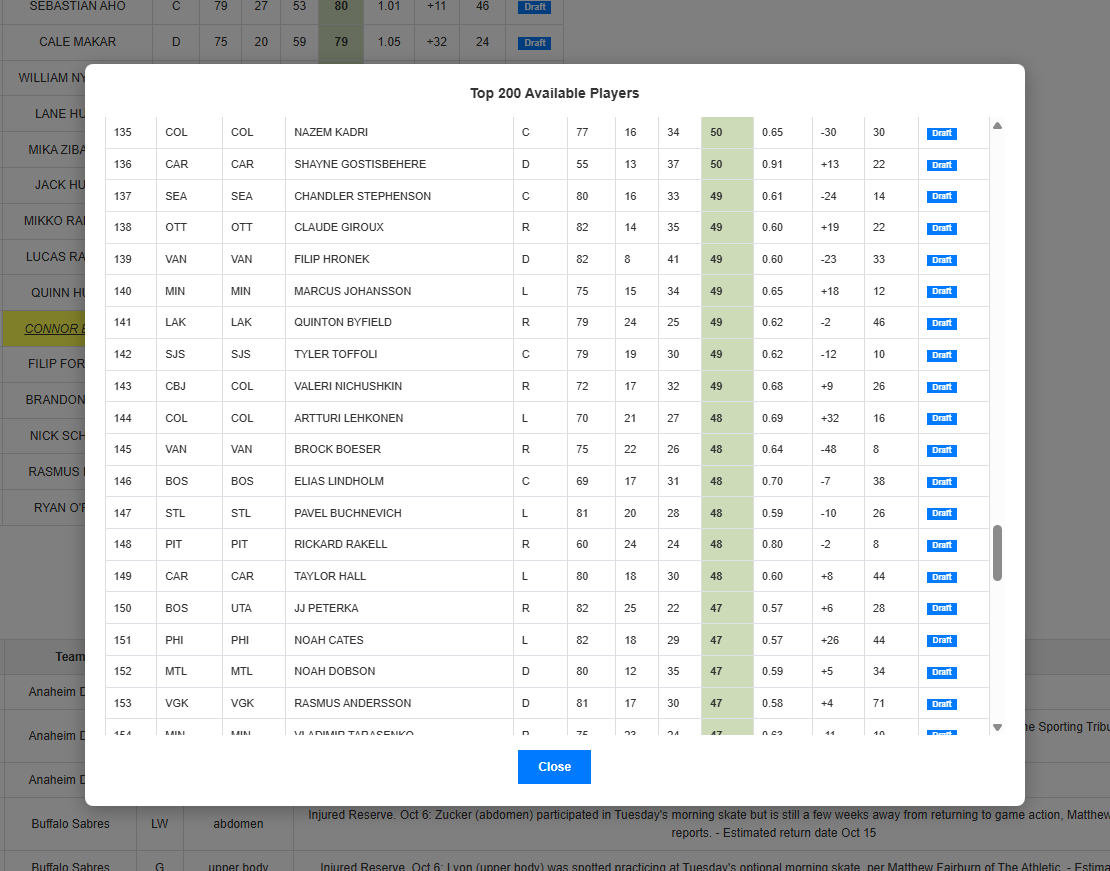Select player name PAVEL BUCHNEVICH
The width and height of the screenshot is (1110, 871).
click(348, 513)
